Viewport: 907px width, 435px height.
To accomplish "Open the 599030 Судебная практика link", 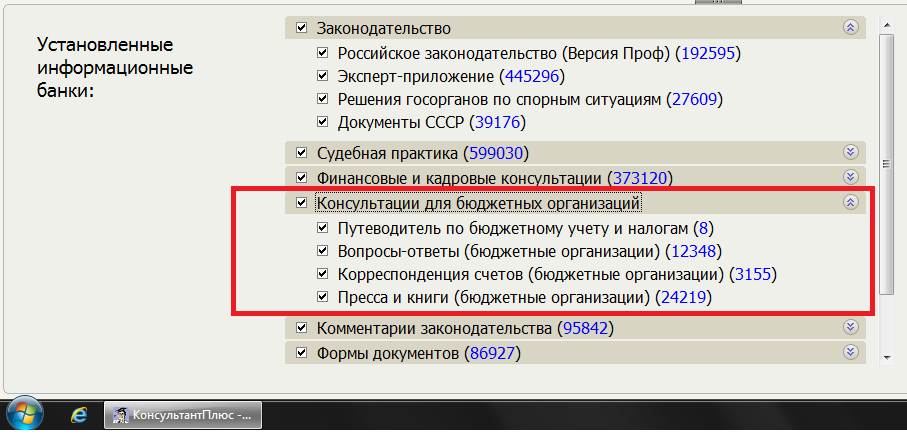I will click(x=496, y=154).
